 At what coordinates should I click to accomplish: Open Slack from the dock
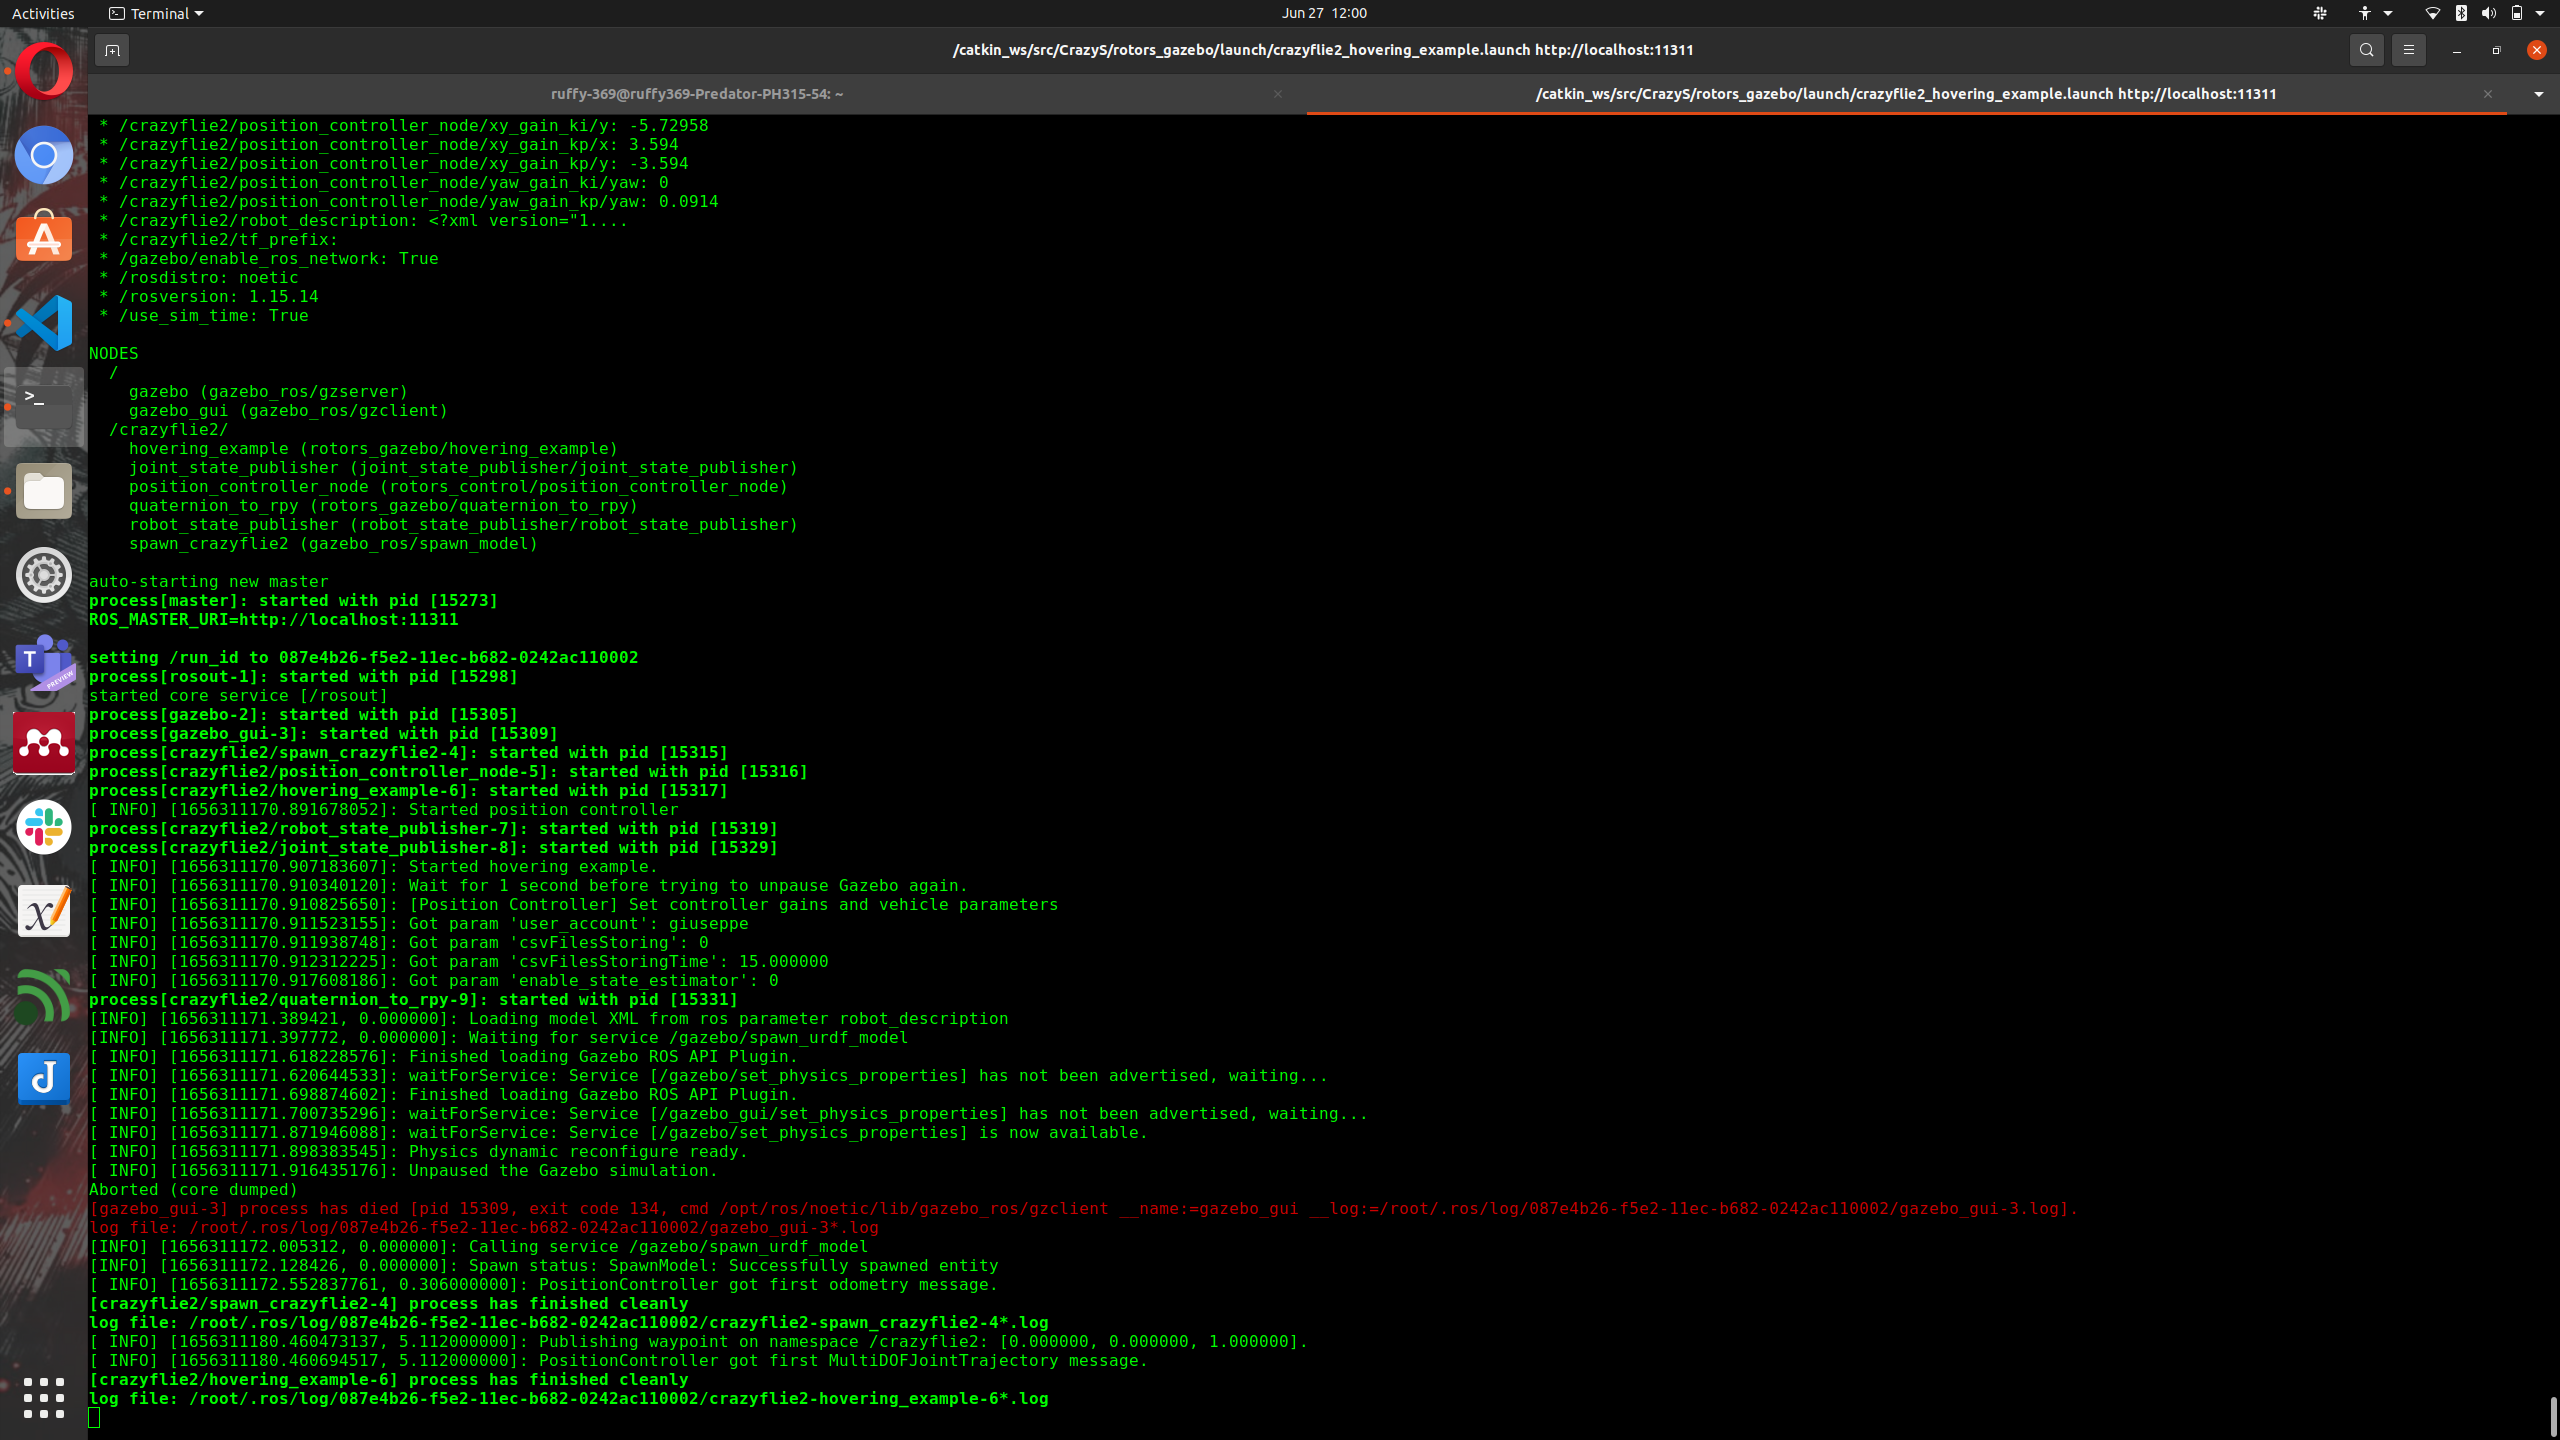pyautogui.click(x=44, y=827)
